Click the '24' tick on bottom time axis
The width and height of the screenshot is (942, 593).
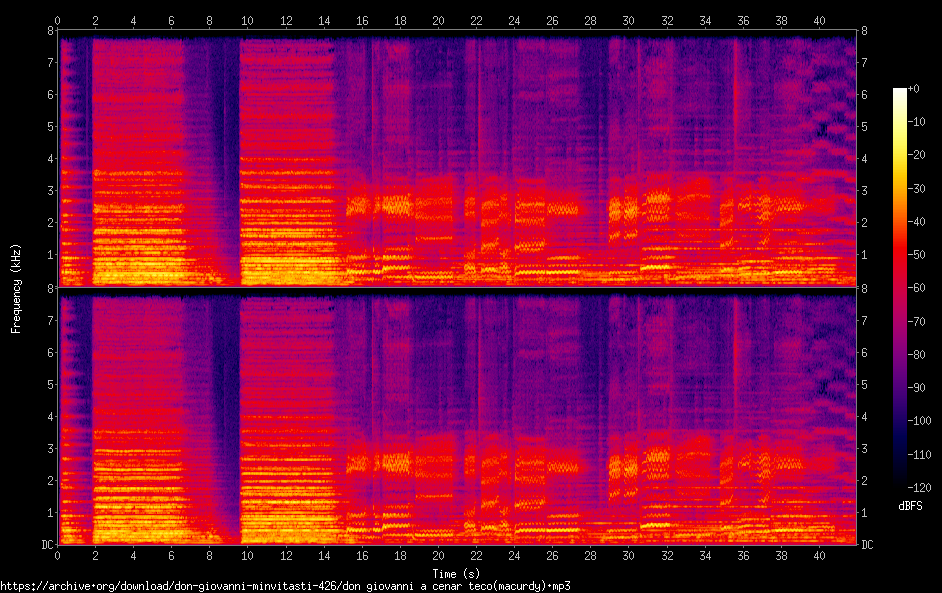click(514, 556)
